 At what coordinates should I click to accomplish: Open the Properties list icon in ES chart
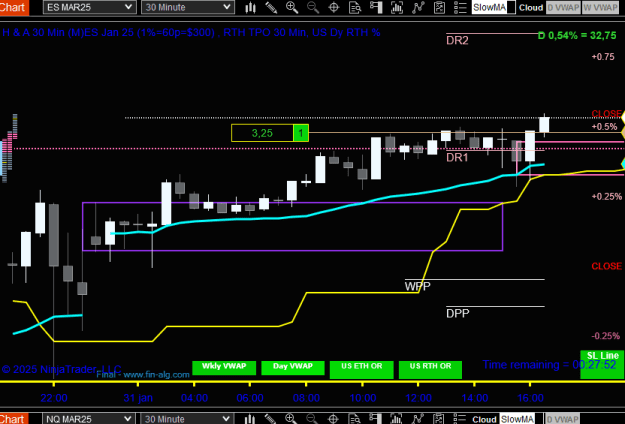[x=460, y=8]
